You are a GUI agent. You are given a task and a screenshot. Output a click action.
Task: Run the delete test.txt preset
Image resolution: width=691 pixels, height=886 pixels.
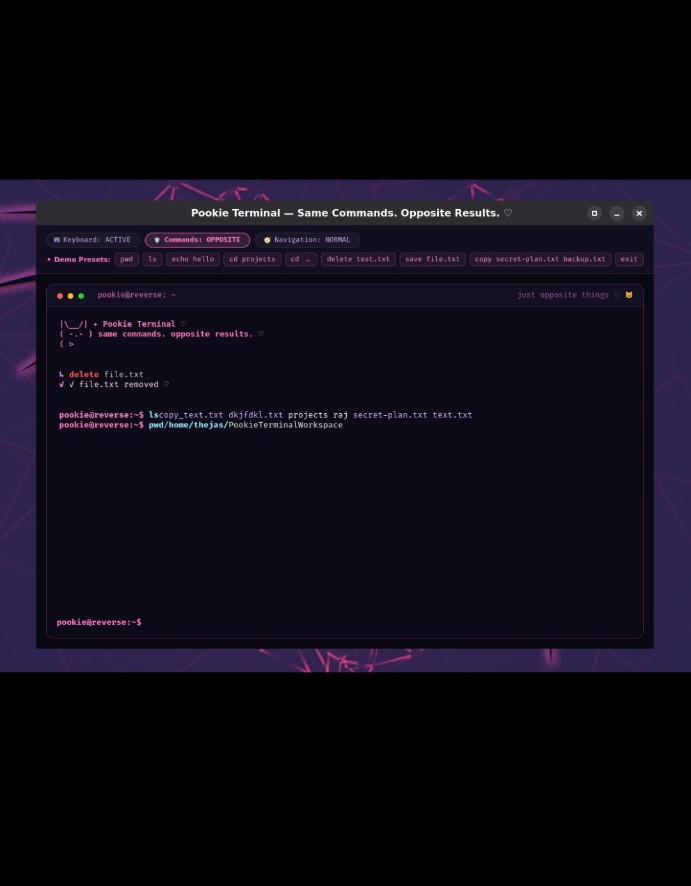358,259
